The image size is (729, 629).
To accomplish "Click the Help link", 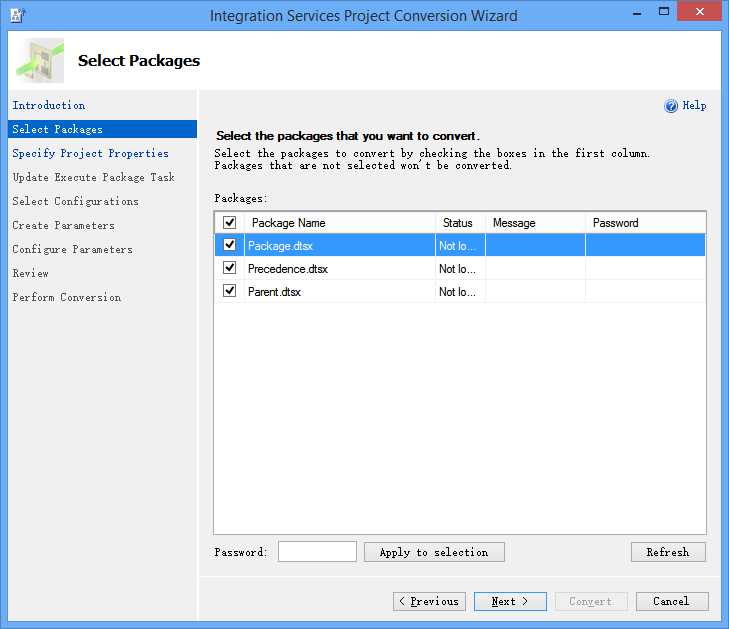I will [x=694, y=106].
